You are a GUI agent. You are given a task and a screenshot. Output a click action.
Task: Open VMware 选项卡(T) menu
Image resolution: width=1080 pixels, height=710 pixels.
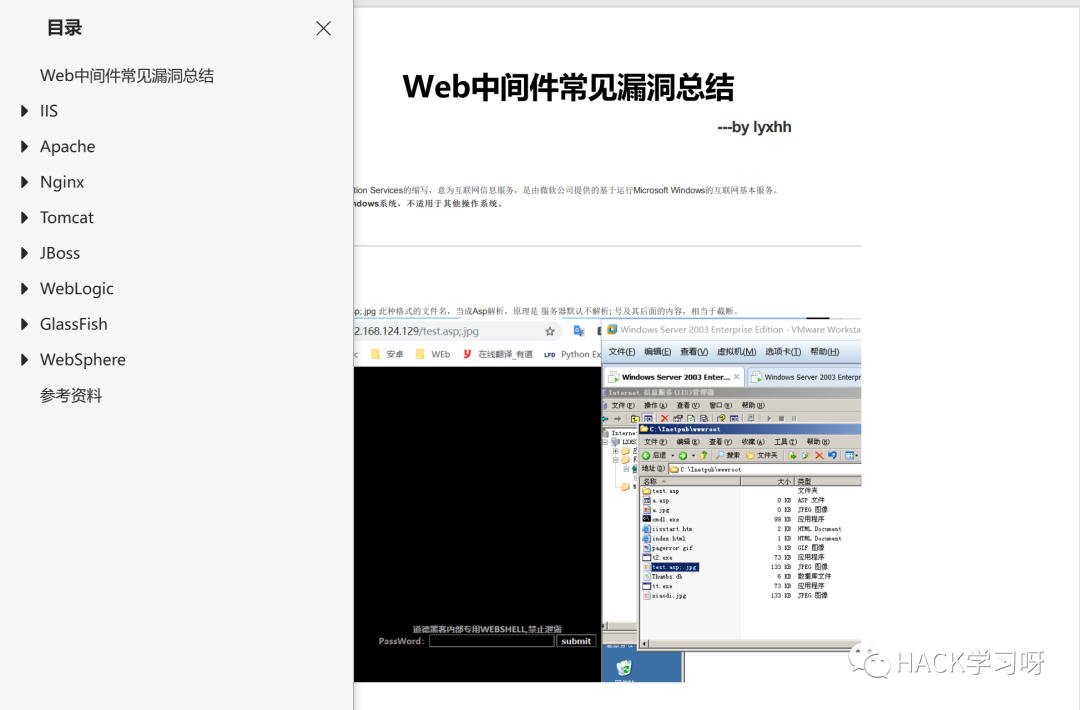click(782, 352)
